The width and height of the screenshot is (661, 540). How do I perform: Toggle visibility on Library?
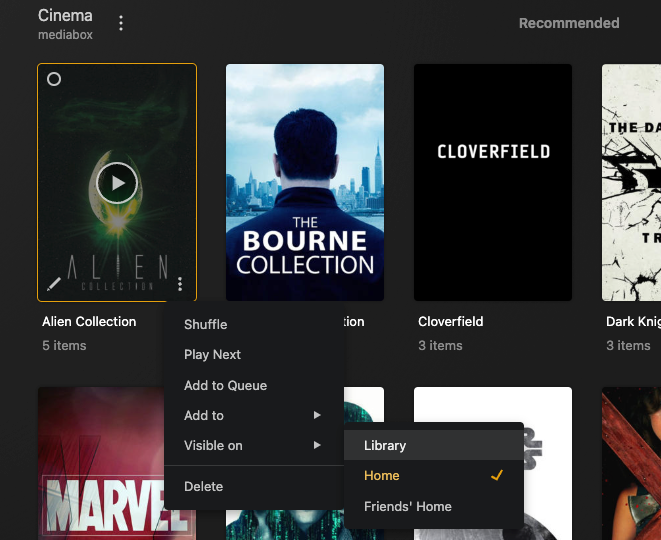click(434, 445)
